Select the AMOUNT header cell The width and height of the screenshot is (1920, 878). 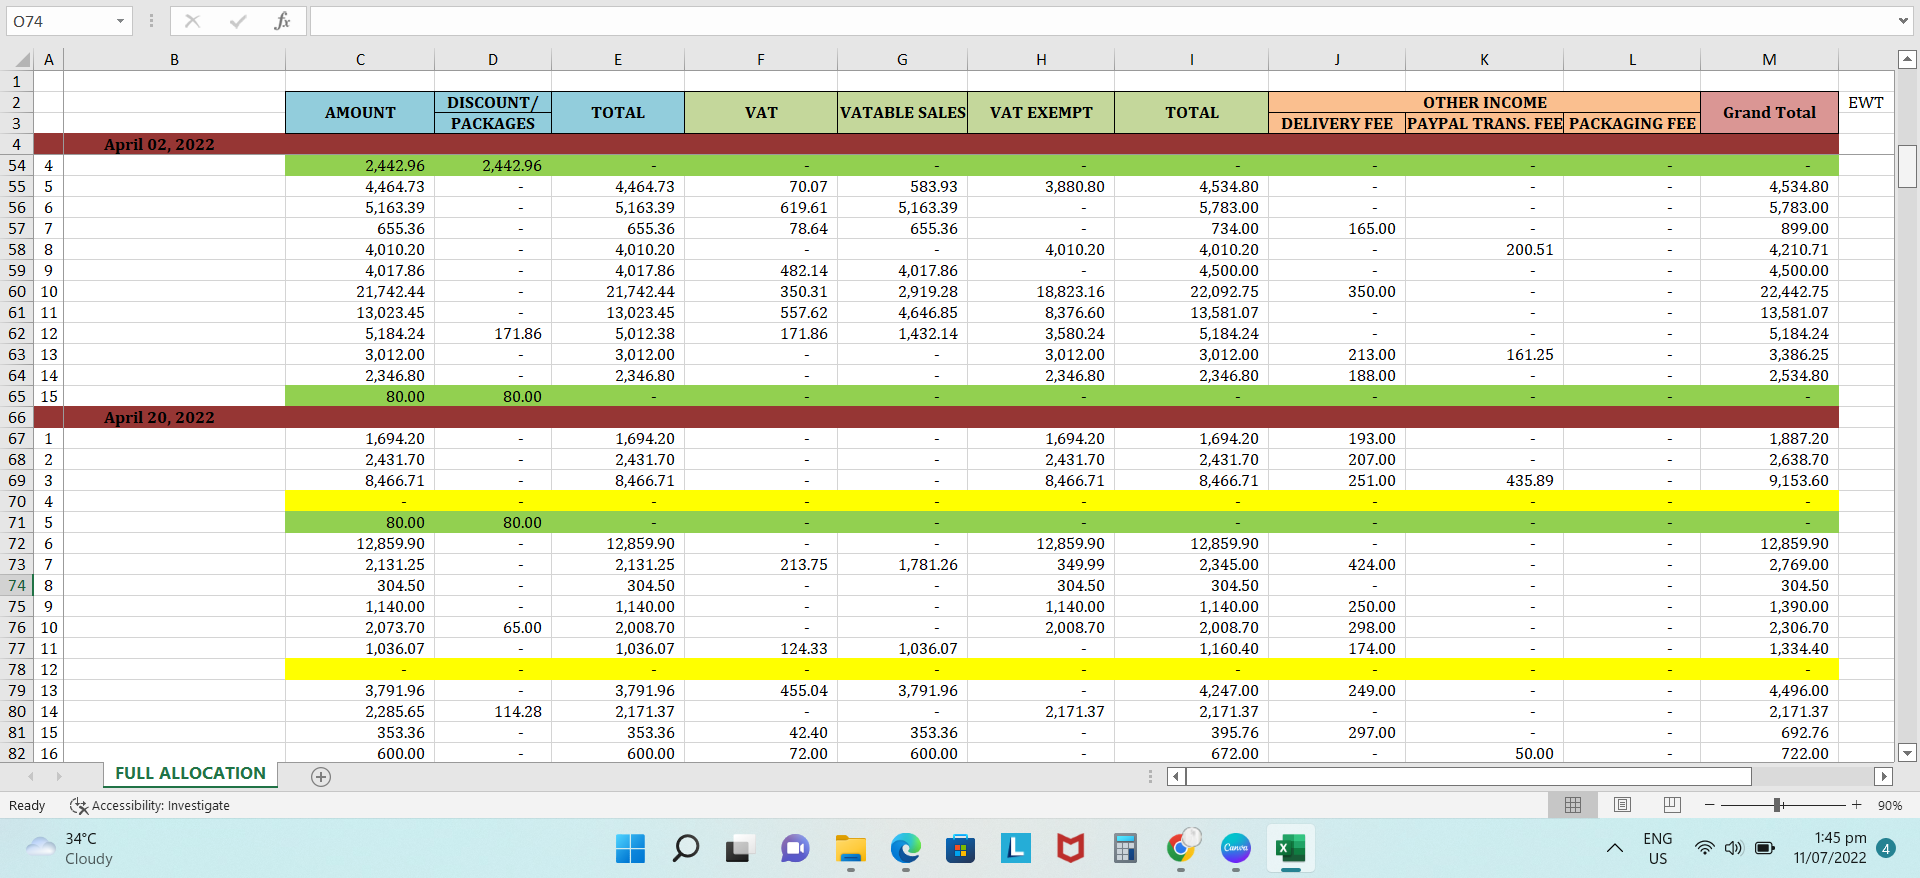(x=360, y=112)
